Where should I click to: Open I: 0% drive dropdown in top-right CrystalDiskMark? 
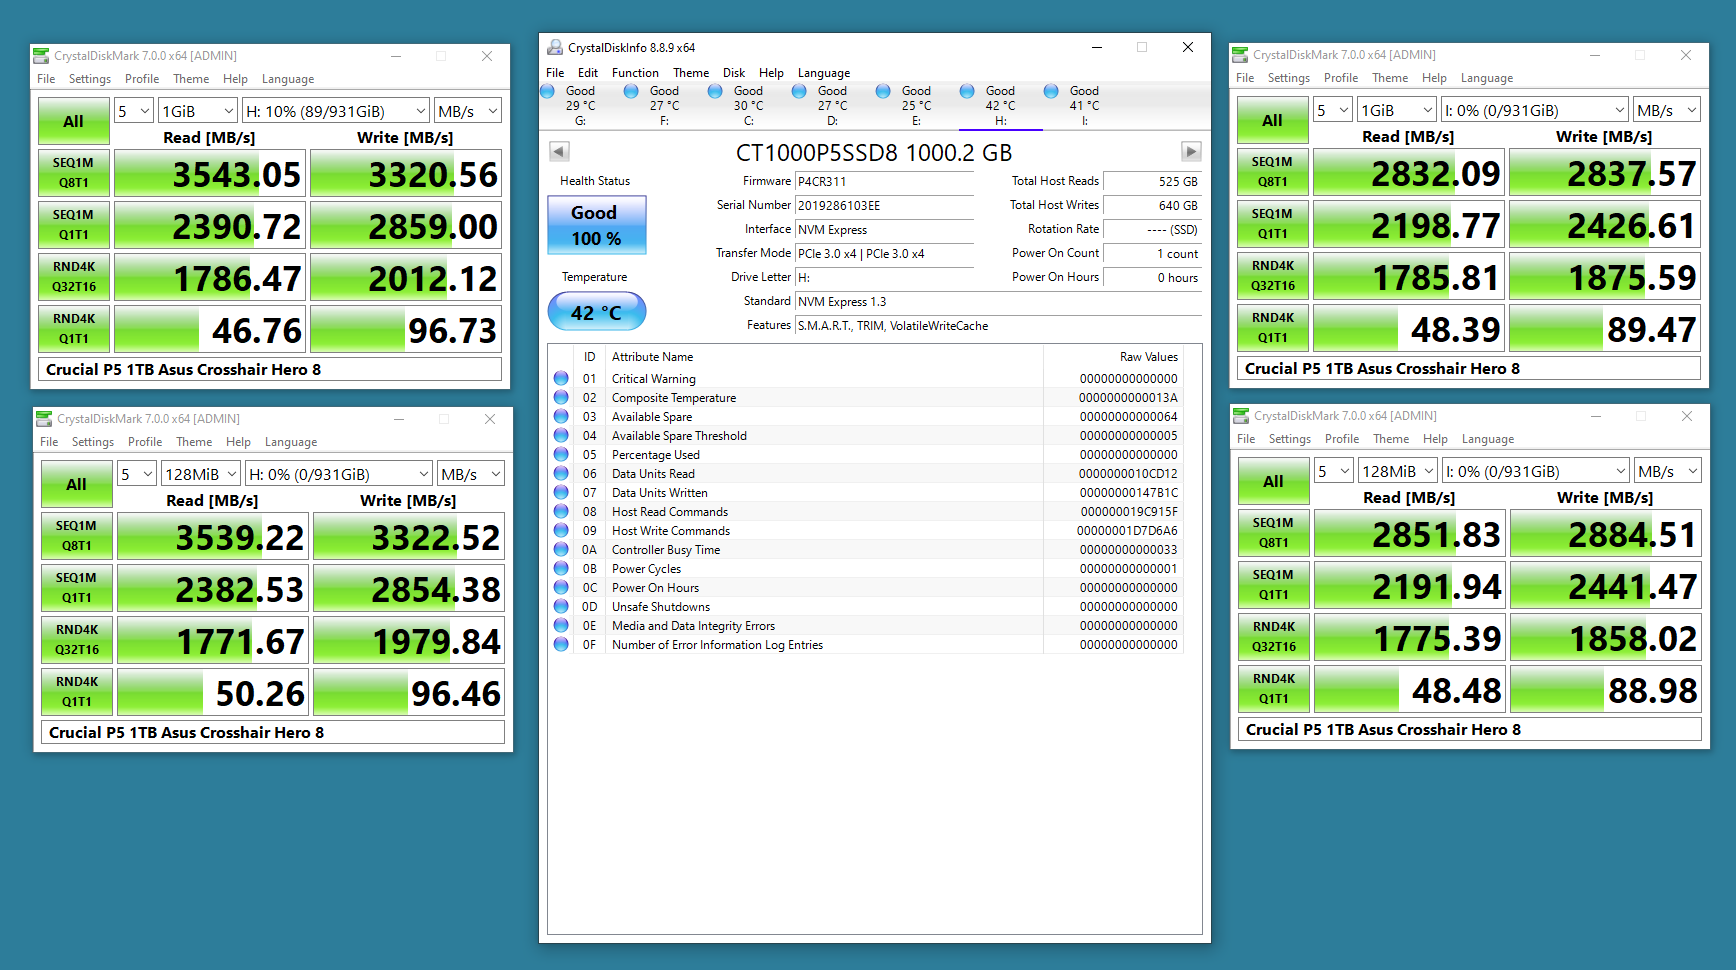point(1535,110)
